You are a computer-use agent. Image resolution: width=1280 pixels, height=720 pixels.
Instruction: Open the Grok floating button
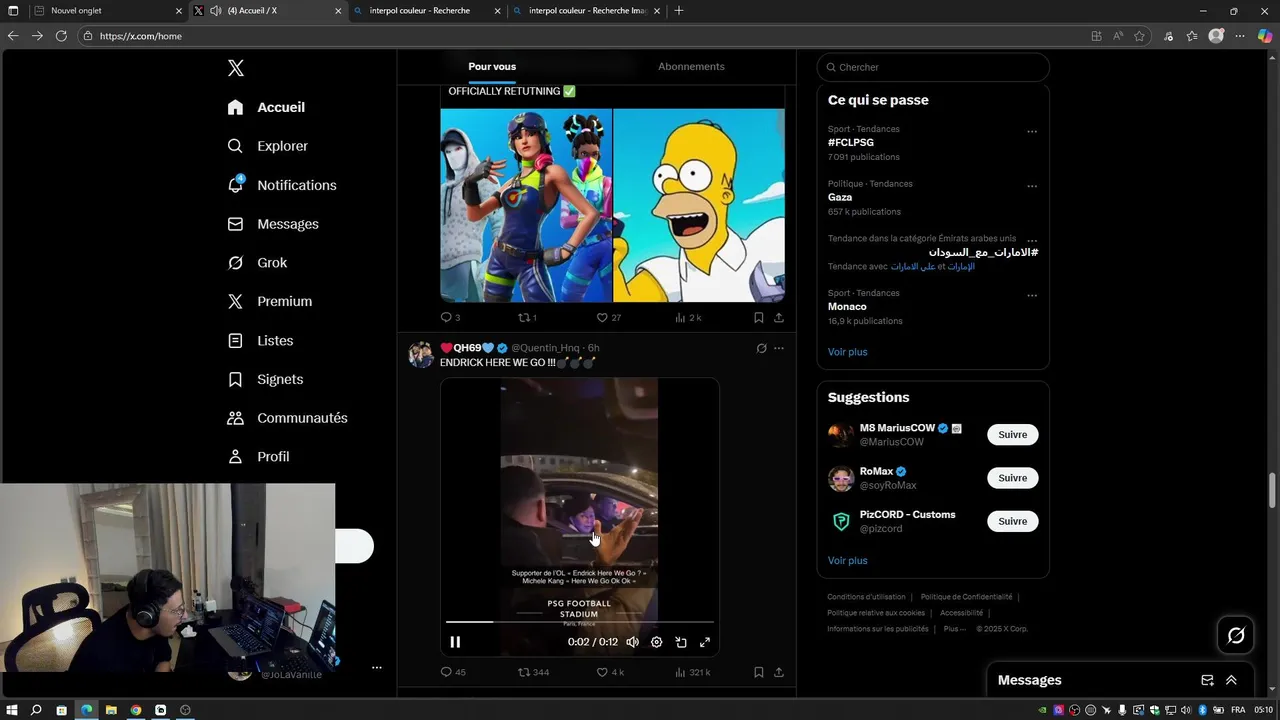coord(1236,635)
